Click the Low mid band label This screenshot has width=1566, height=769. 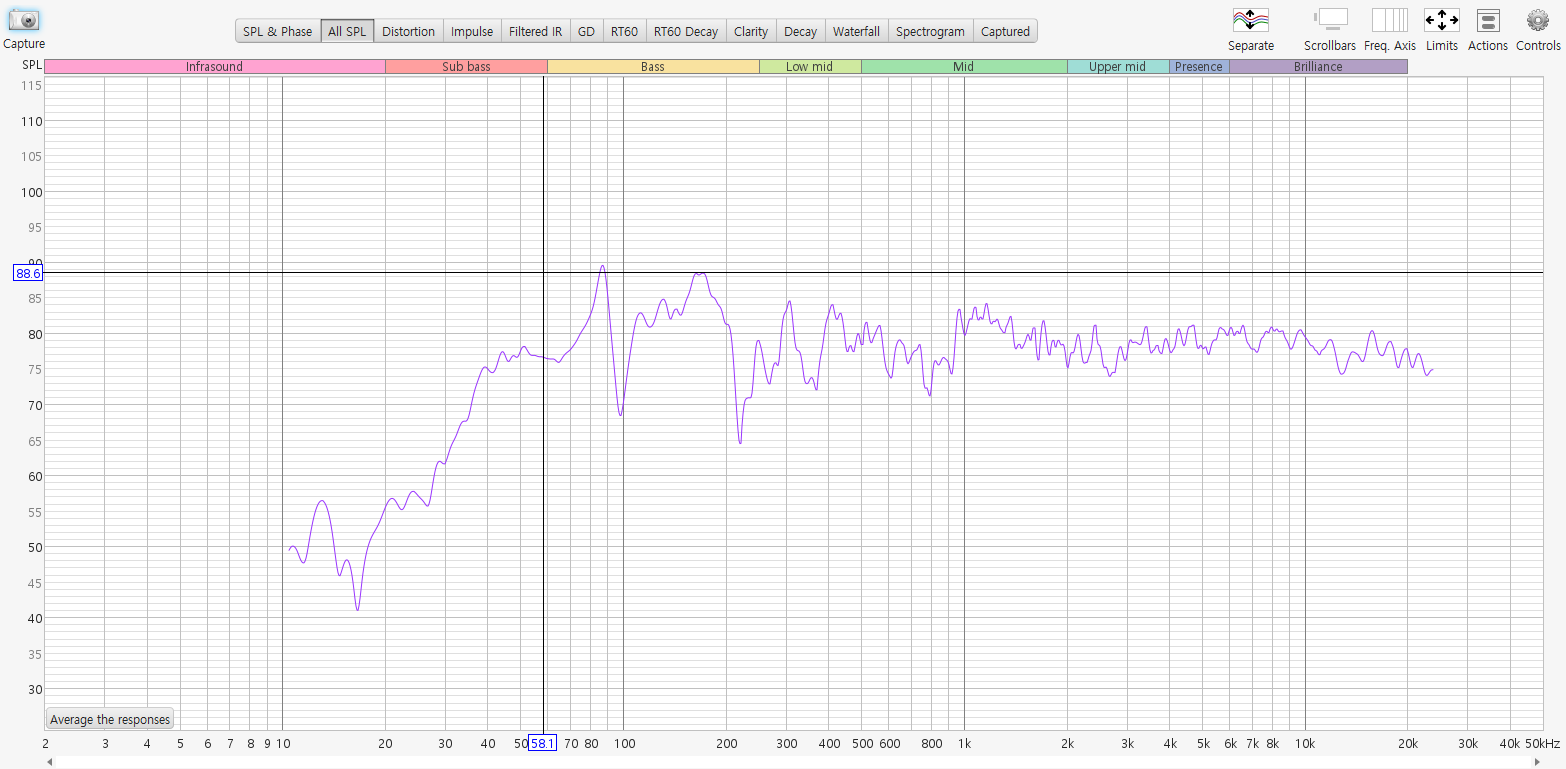click(810, 67)
